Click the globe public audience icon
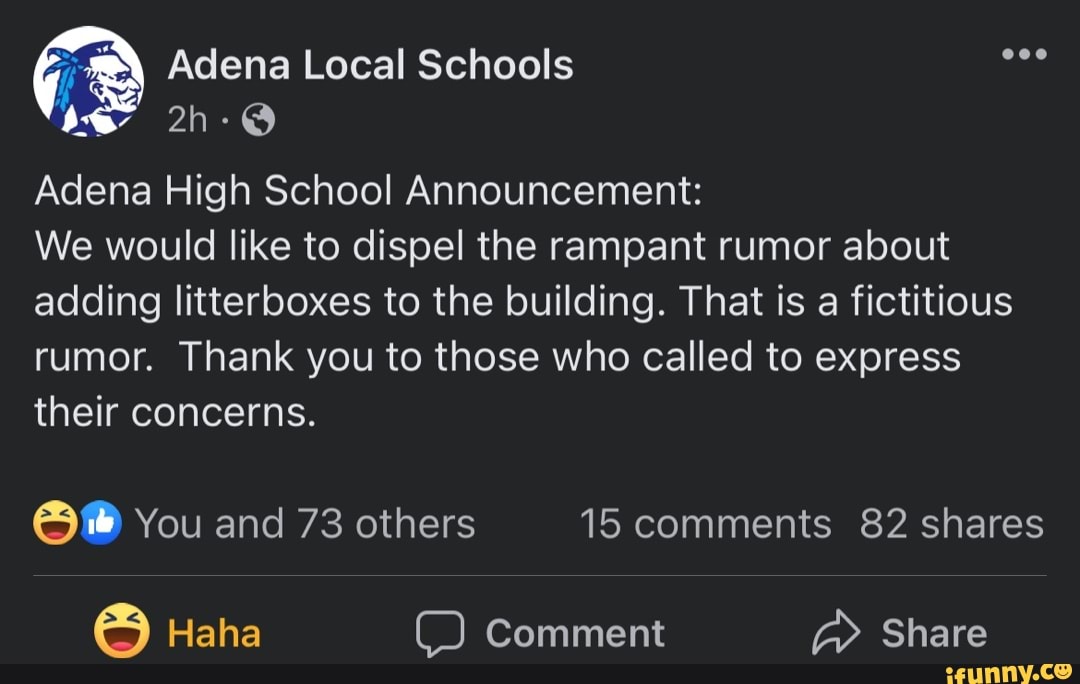 pyautogui.click(x=258, y=121)
